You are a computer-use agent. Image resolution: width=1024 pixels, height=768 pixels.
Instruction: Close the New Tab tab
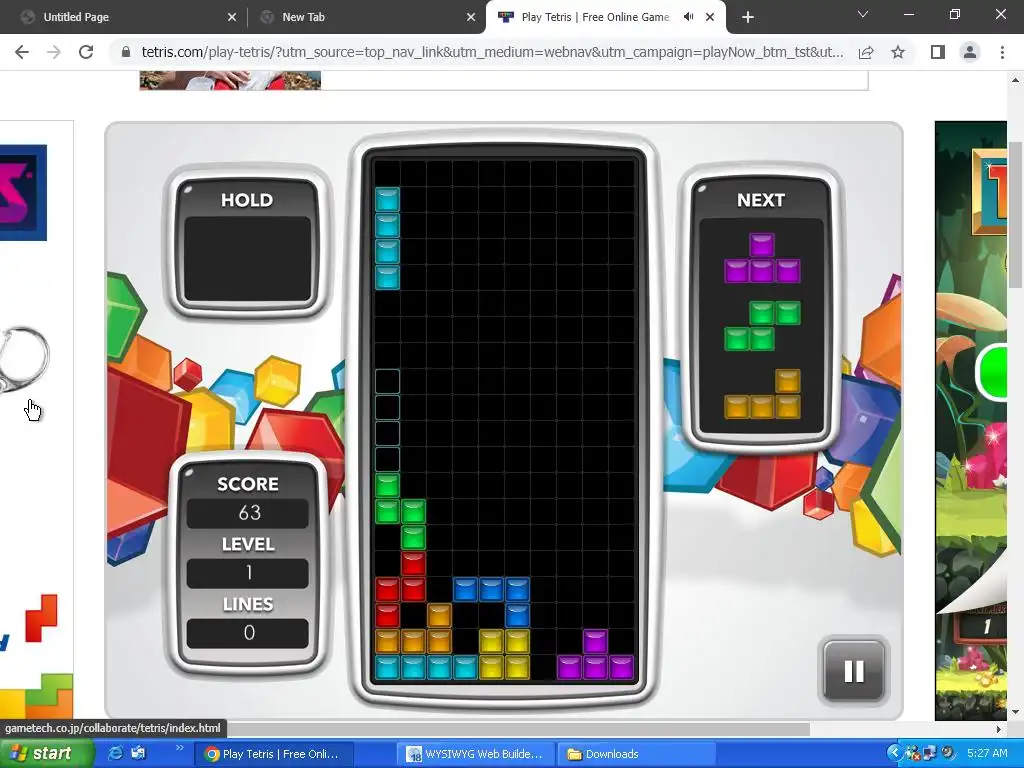pyautogui.click(x=471, y=17)
